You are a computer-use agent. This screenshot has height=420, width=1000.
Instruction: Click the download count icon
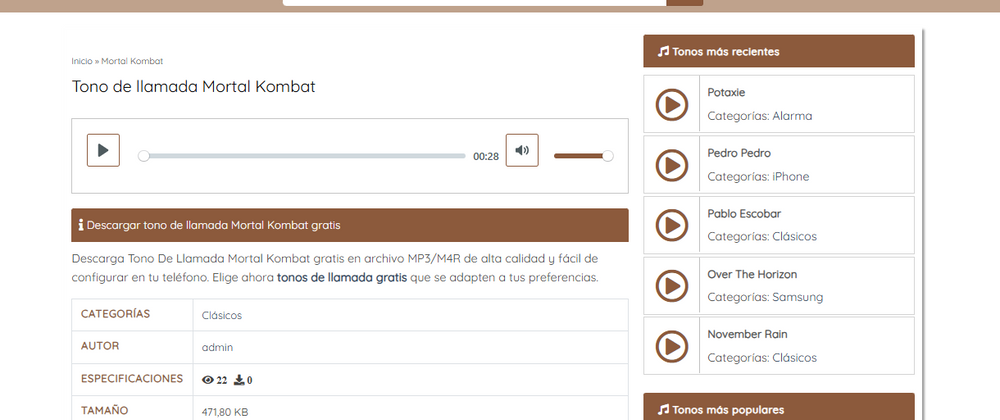pos(239,380)
